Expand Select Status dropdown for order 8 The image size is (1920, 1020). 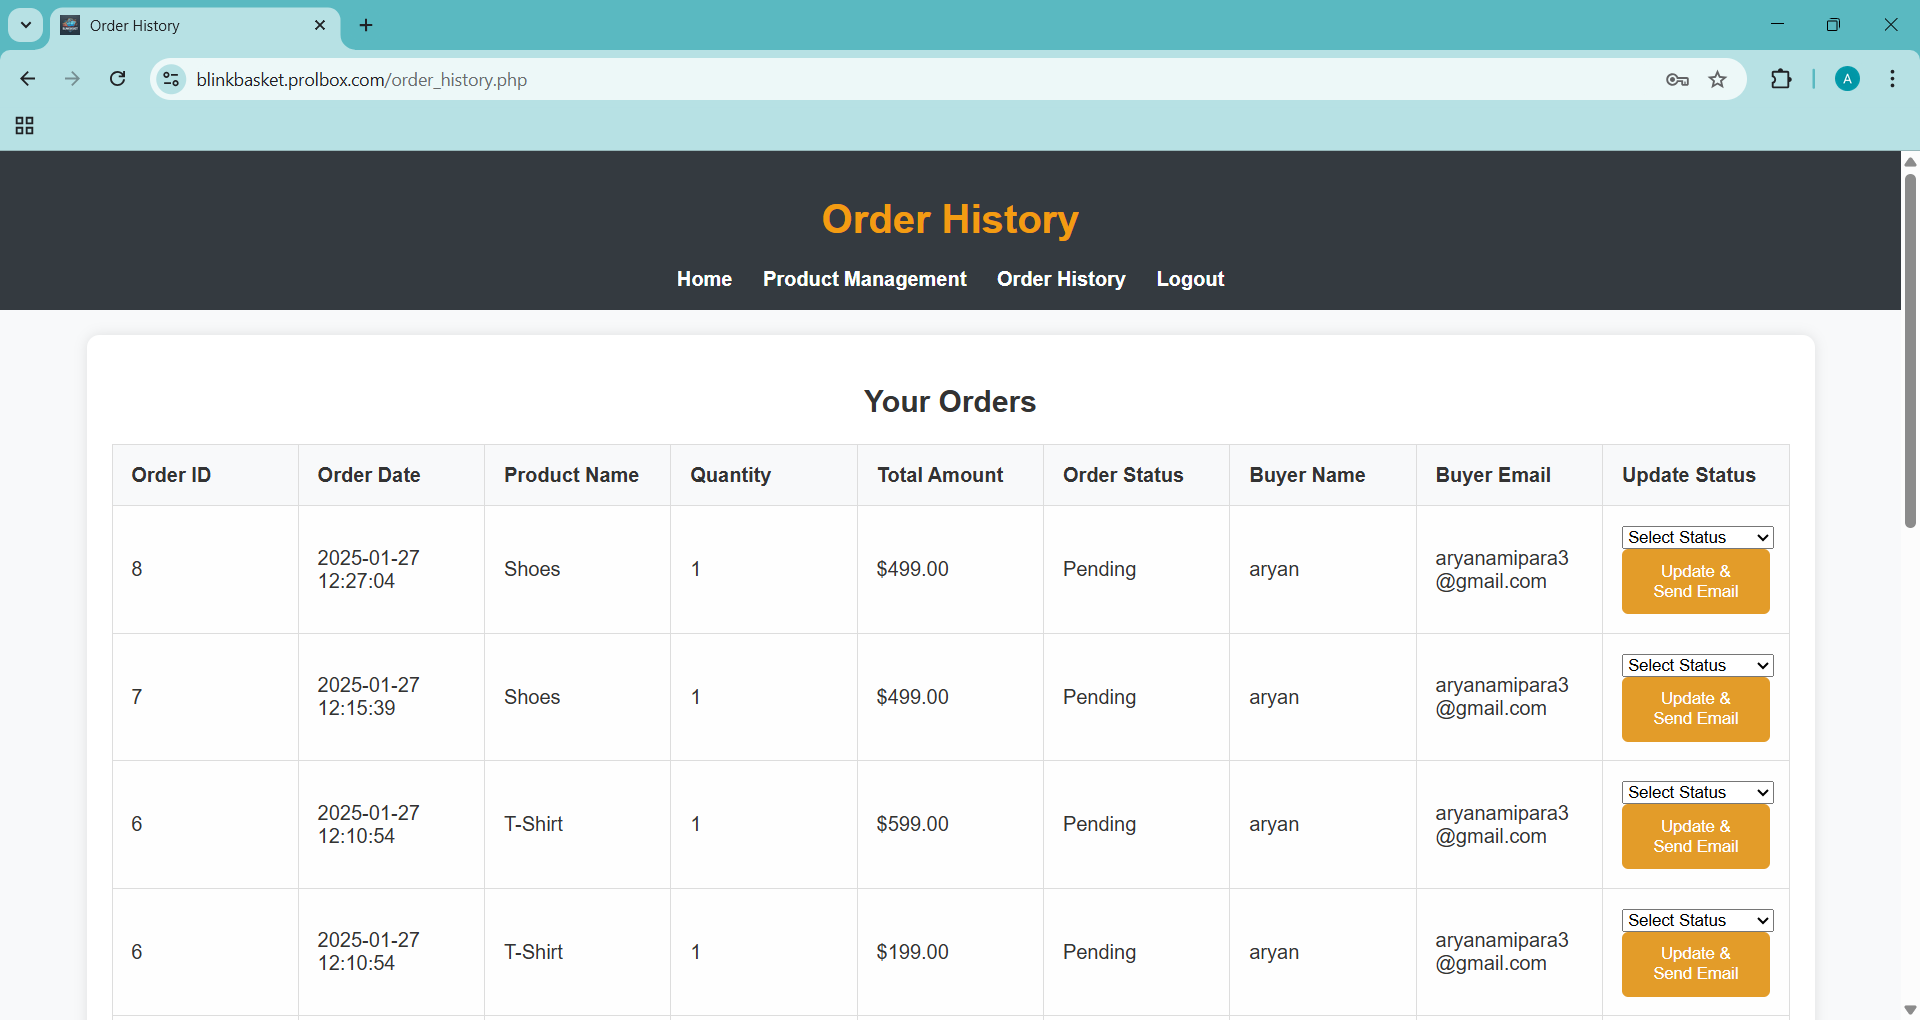(x=1696, y=537)
